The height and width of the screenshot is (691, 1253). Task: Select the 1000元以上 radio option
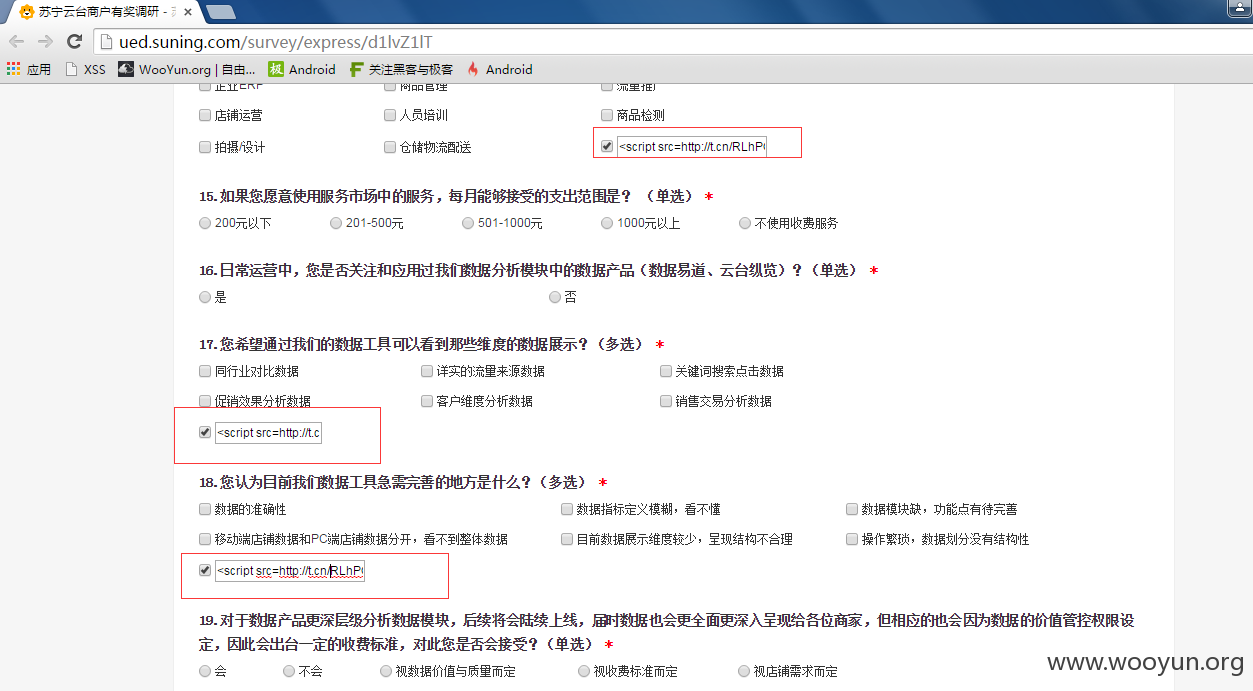607,223
